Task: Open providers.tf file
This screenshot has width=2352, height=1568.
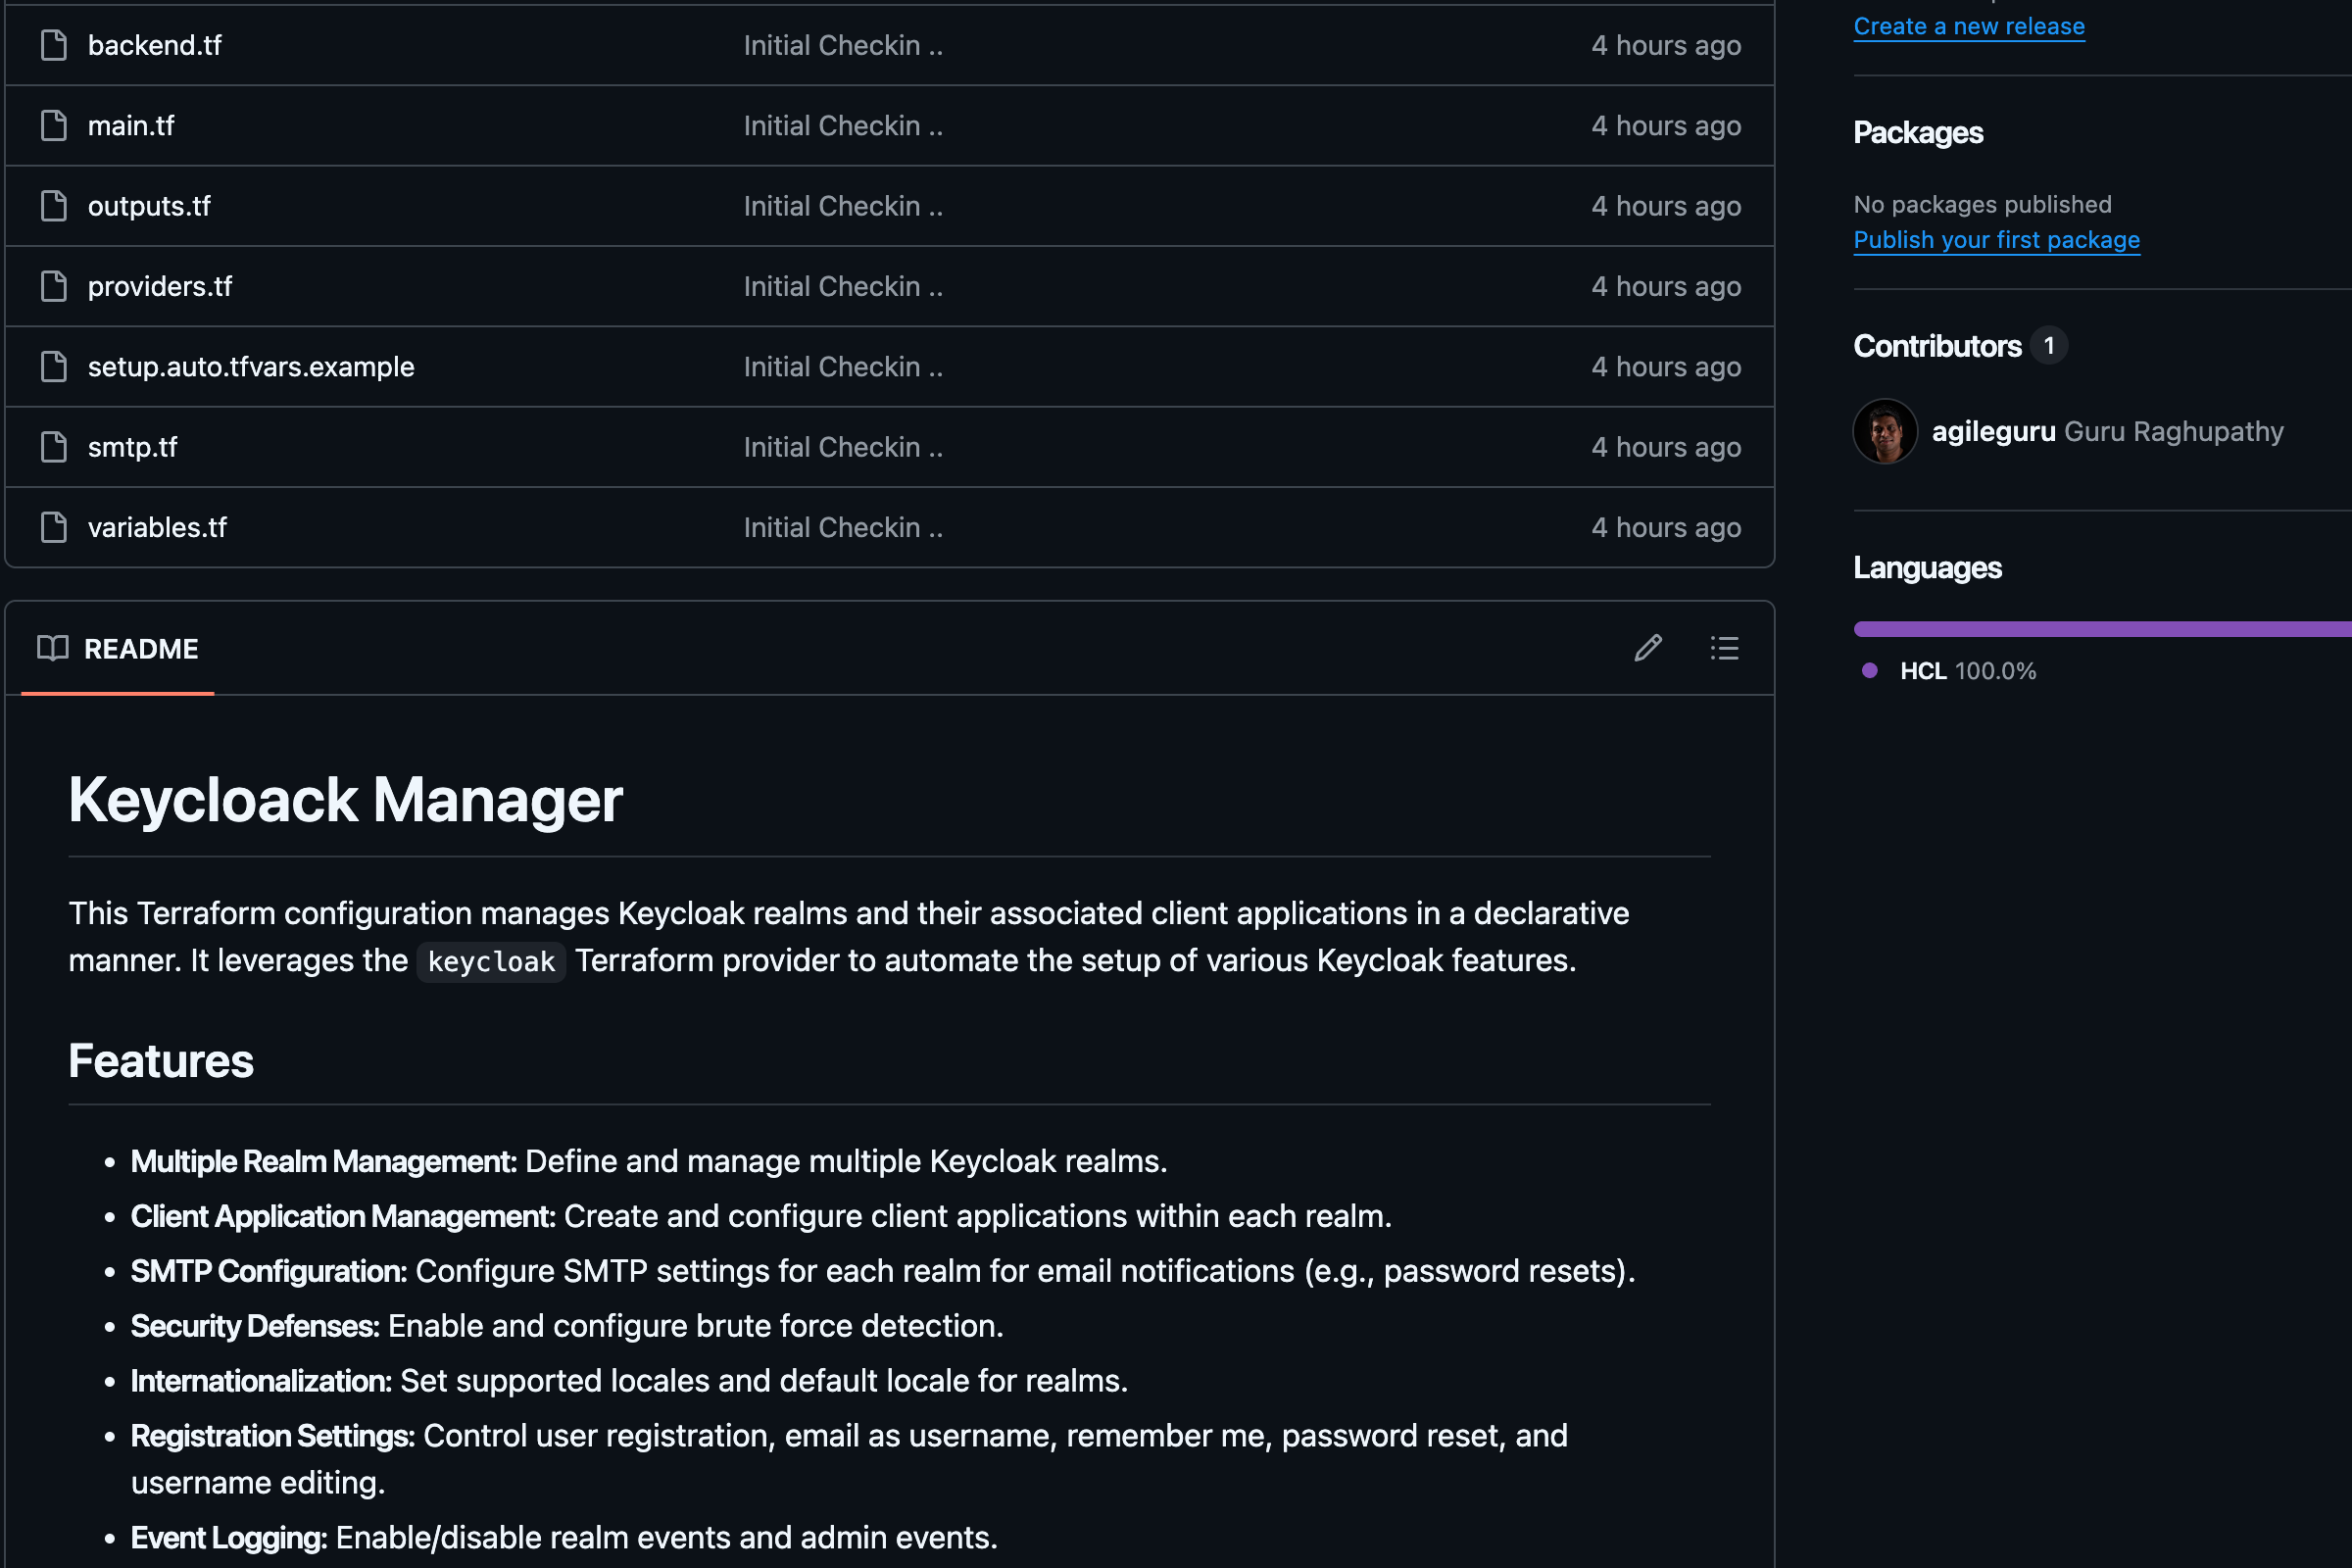Action: 160,287
